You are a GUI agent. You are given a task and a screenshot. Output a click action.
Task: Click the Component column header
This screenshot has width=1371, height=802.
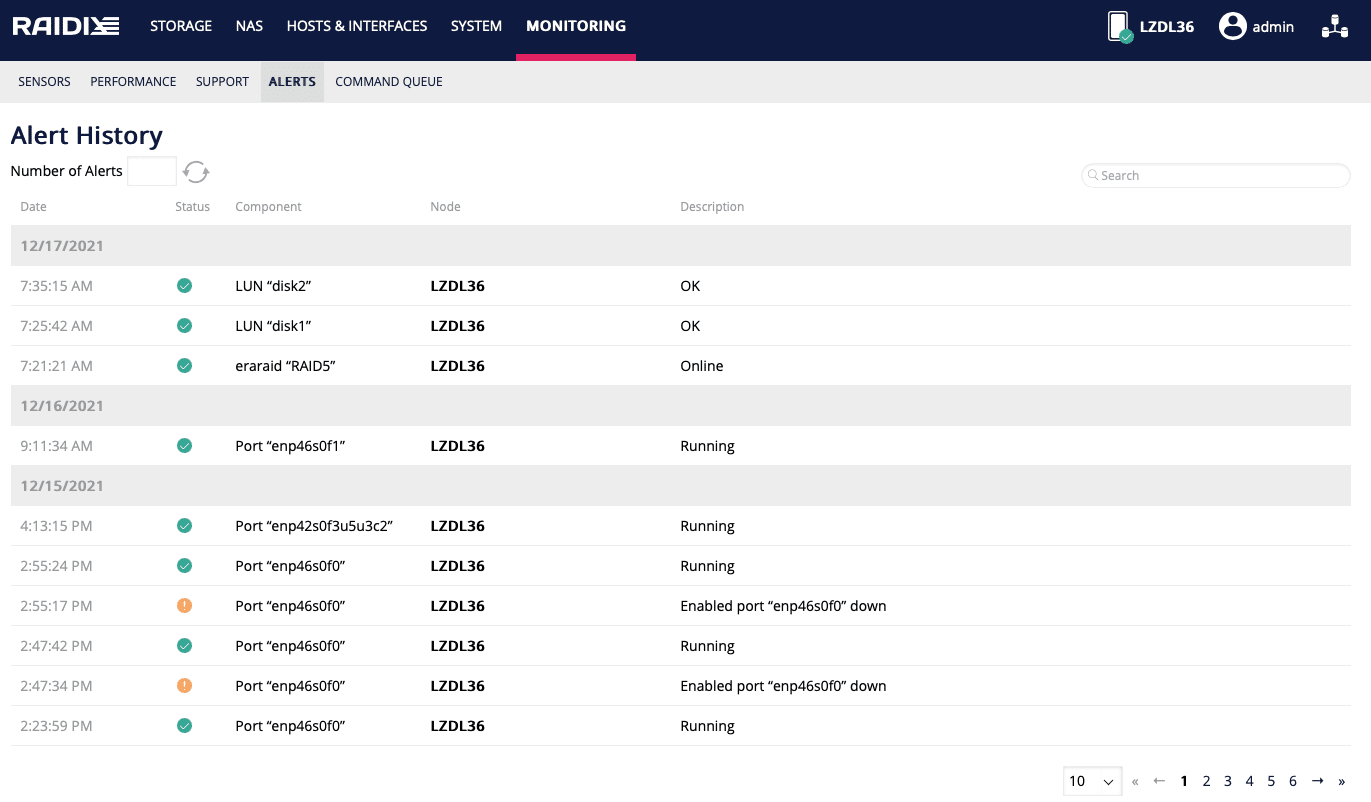click(x=268, y=207)
